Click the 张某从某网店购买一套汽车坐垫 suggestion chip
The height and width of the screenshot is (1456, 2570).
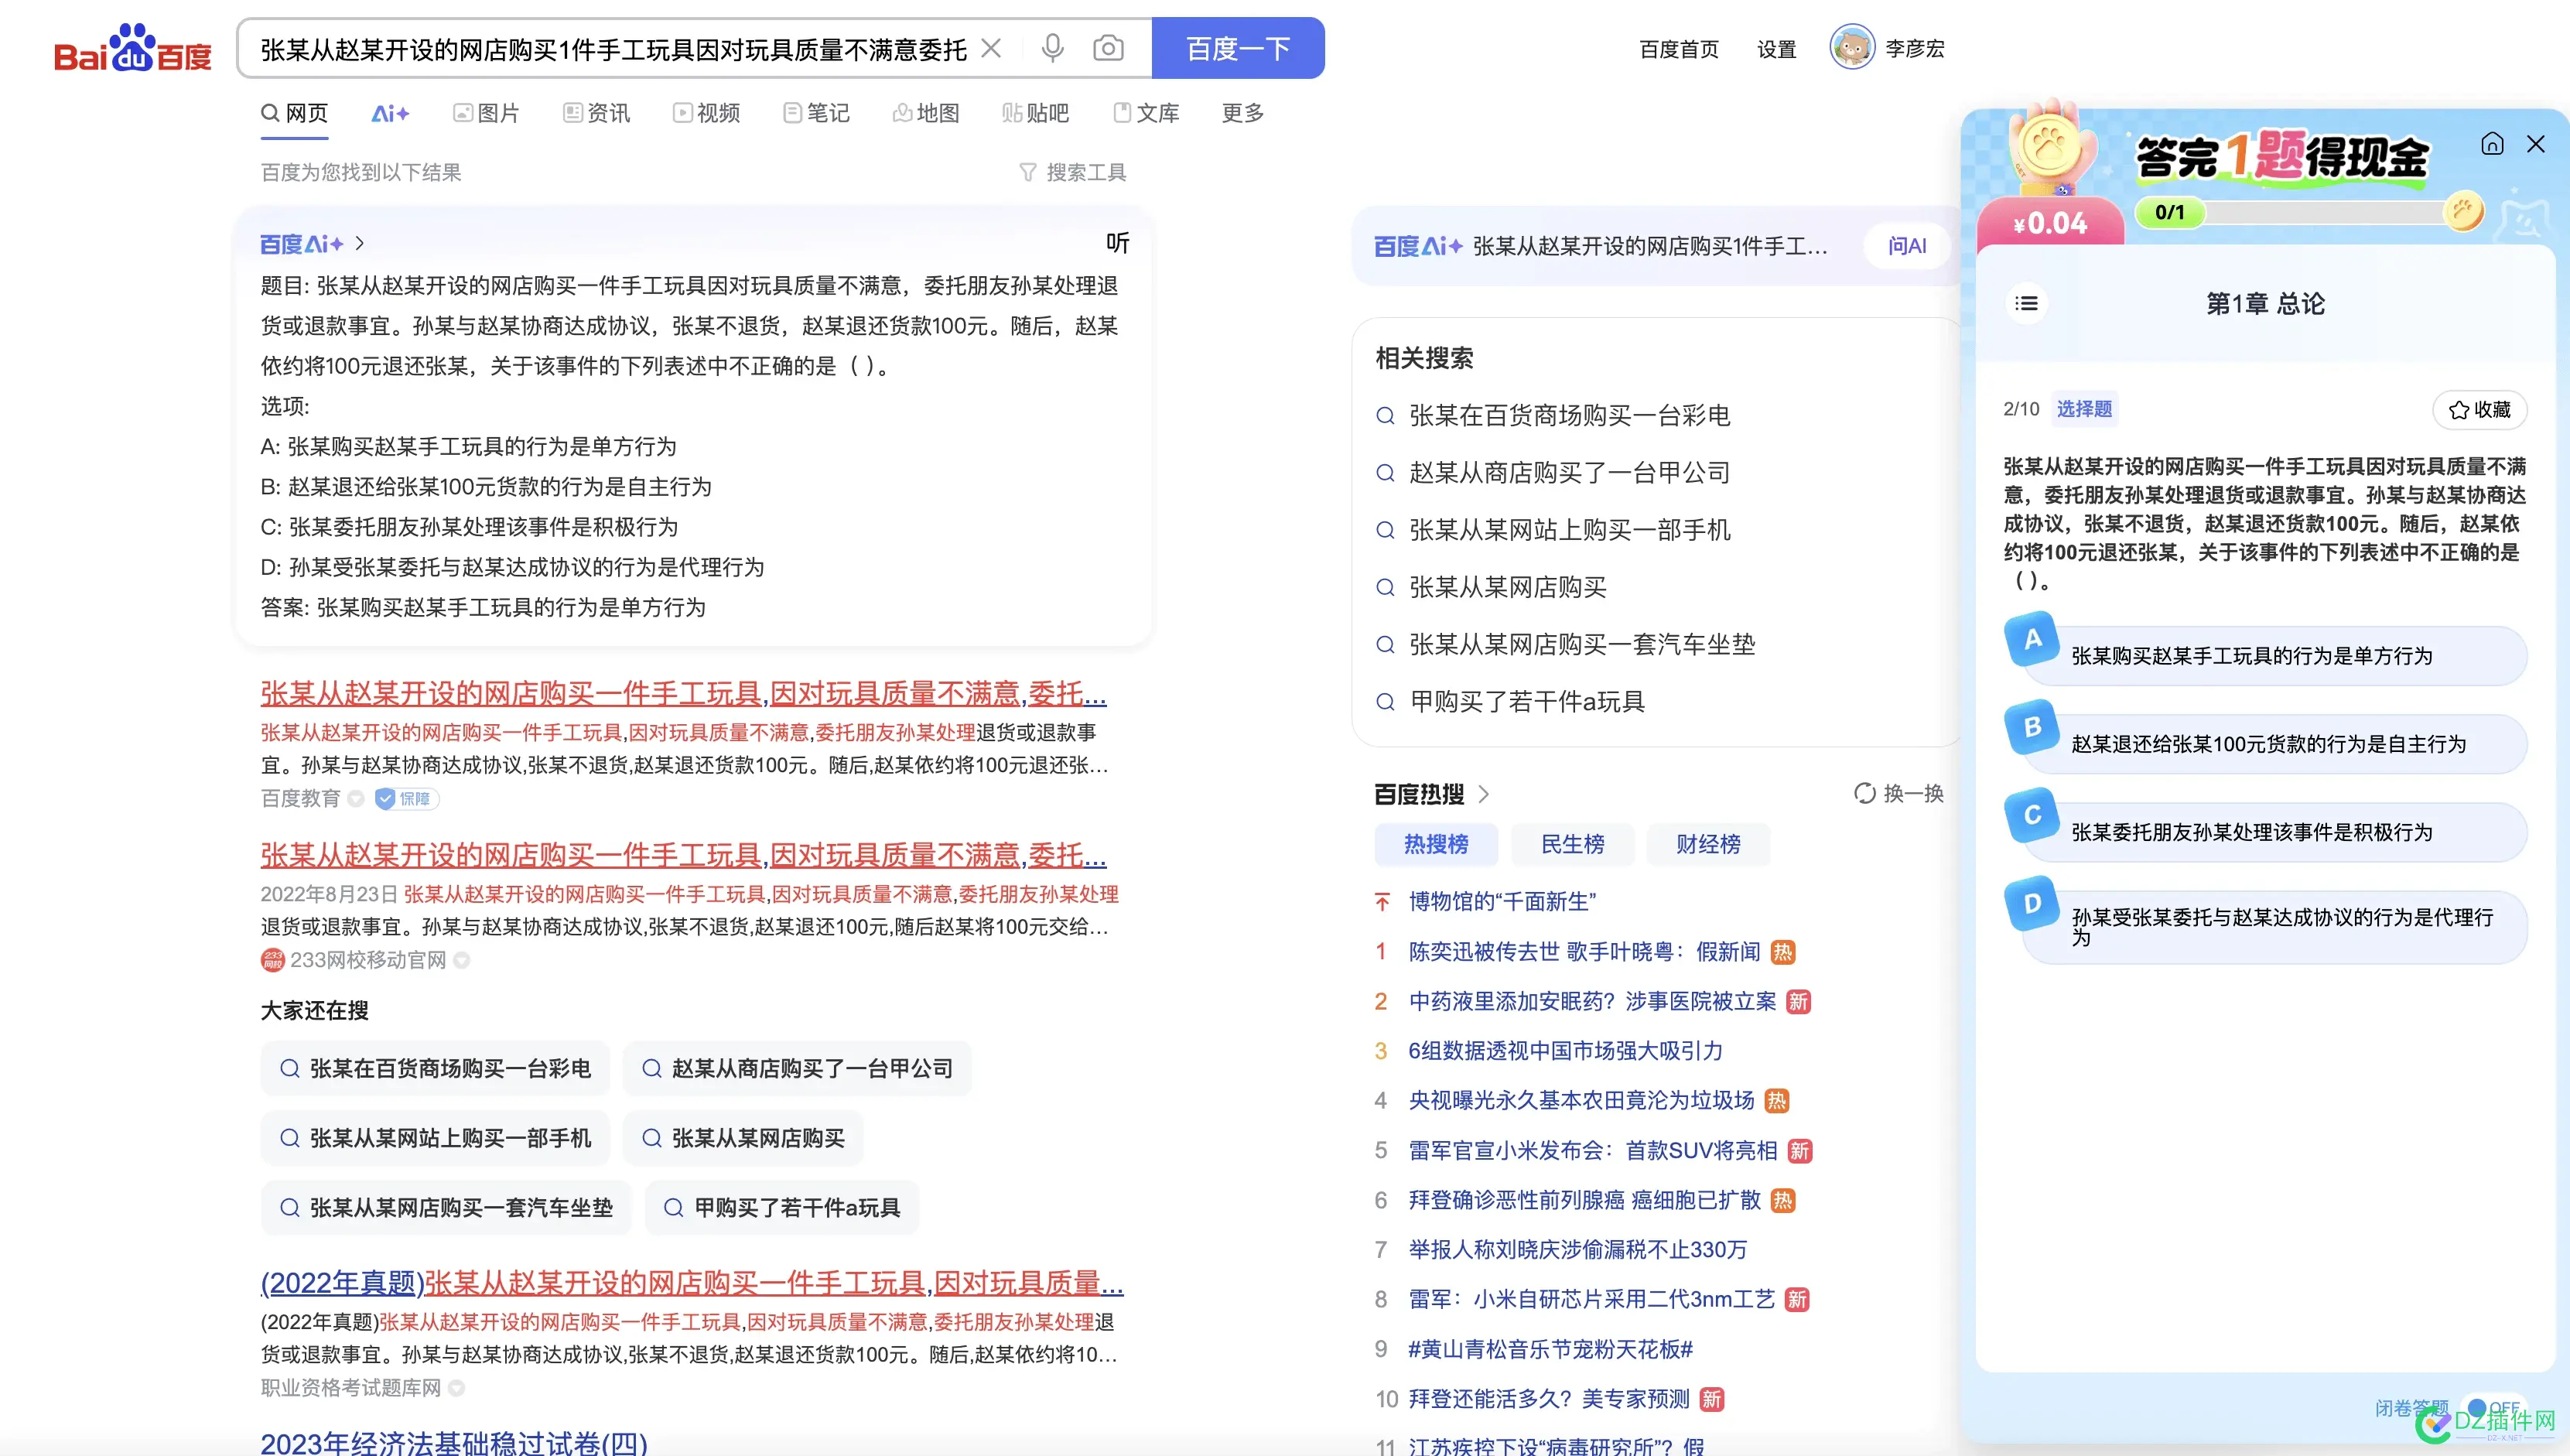click(x=446, y=1208)
